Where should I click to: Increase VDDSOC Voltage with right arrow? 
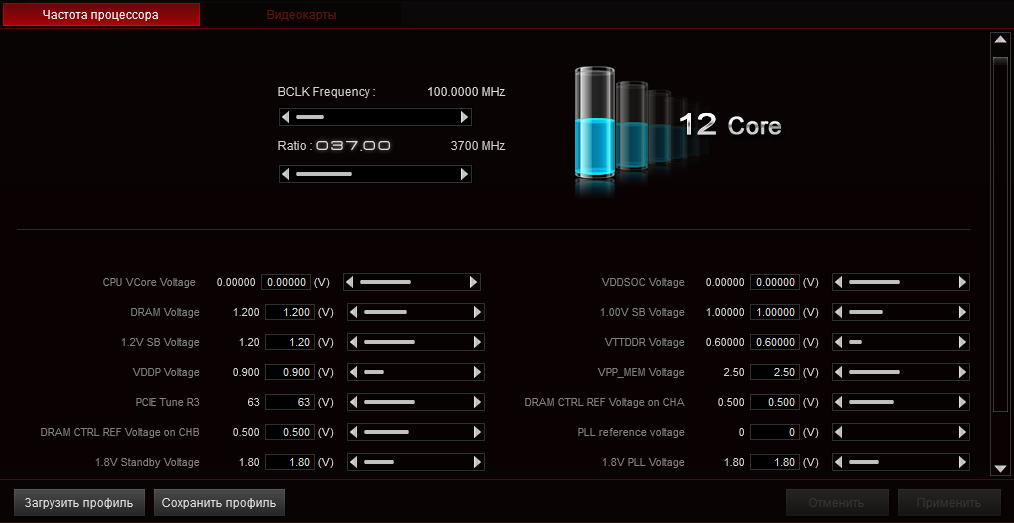[x=962, y=282]
